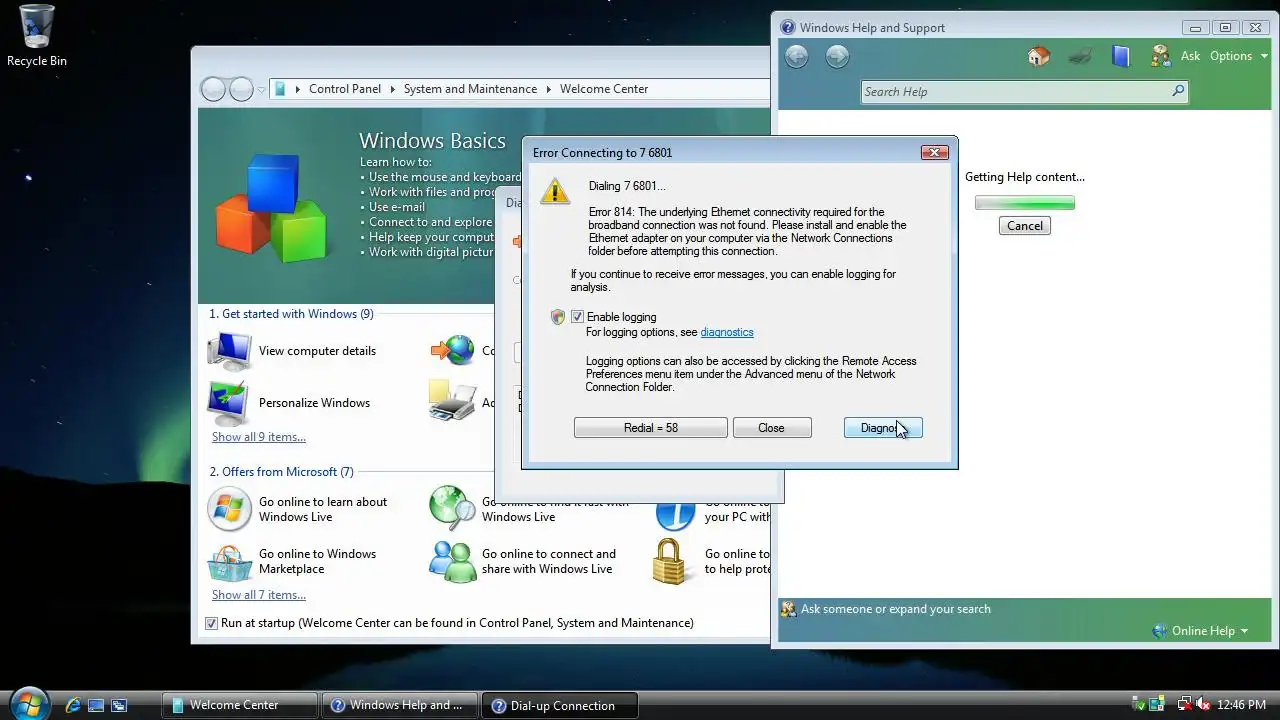
Task: Click the blue info icon in Offers section
Action: tap(675, 514)
